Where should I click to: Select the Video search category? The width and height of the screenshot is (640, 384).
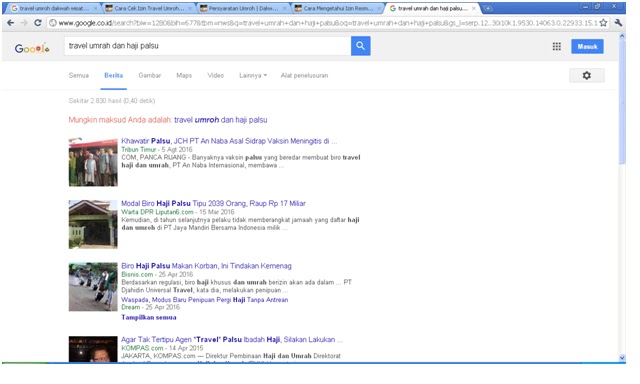pos(216,75)
